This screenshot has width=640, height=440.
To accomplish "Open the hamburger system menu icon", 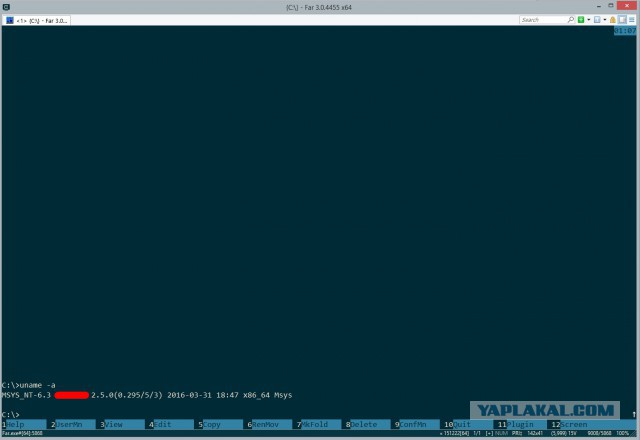I will (632, 20).
